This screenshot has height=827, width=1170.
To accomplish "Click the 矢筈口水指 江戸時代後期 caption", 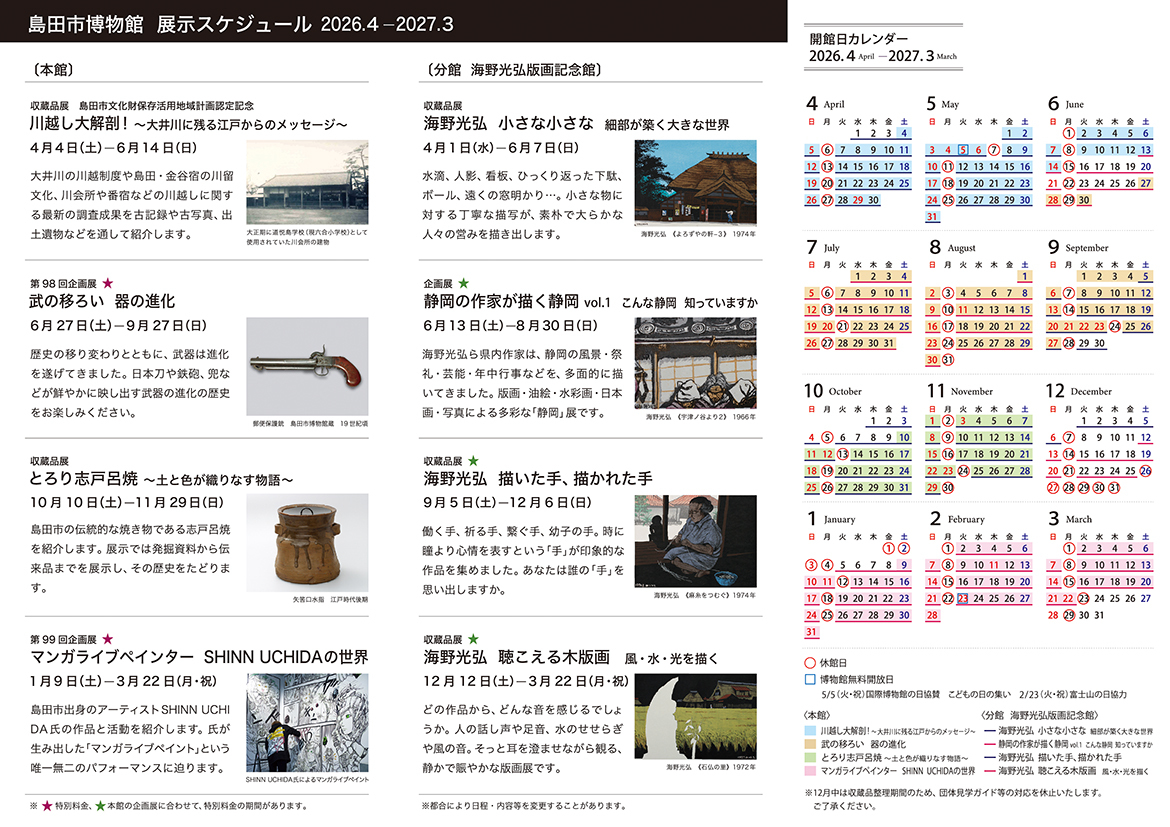I will [330, 599].
